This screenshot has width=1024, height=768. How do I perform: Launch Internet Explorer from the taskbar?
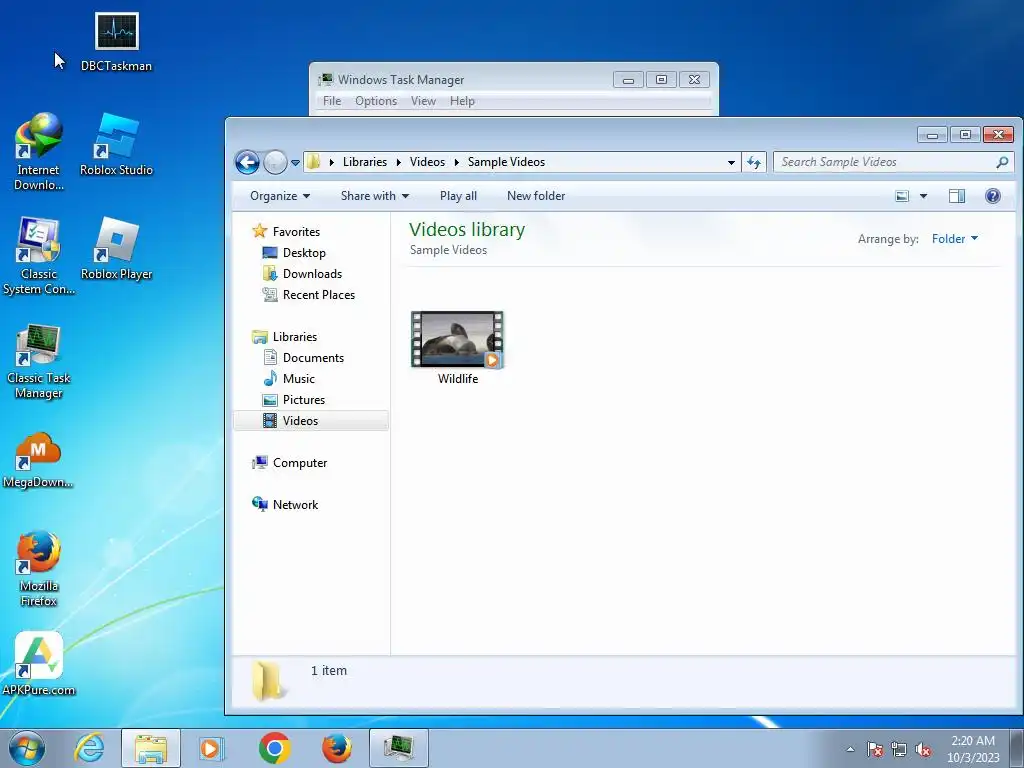89,748
